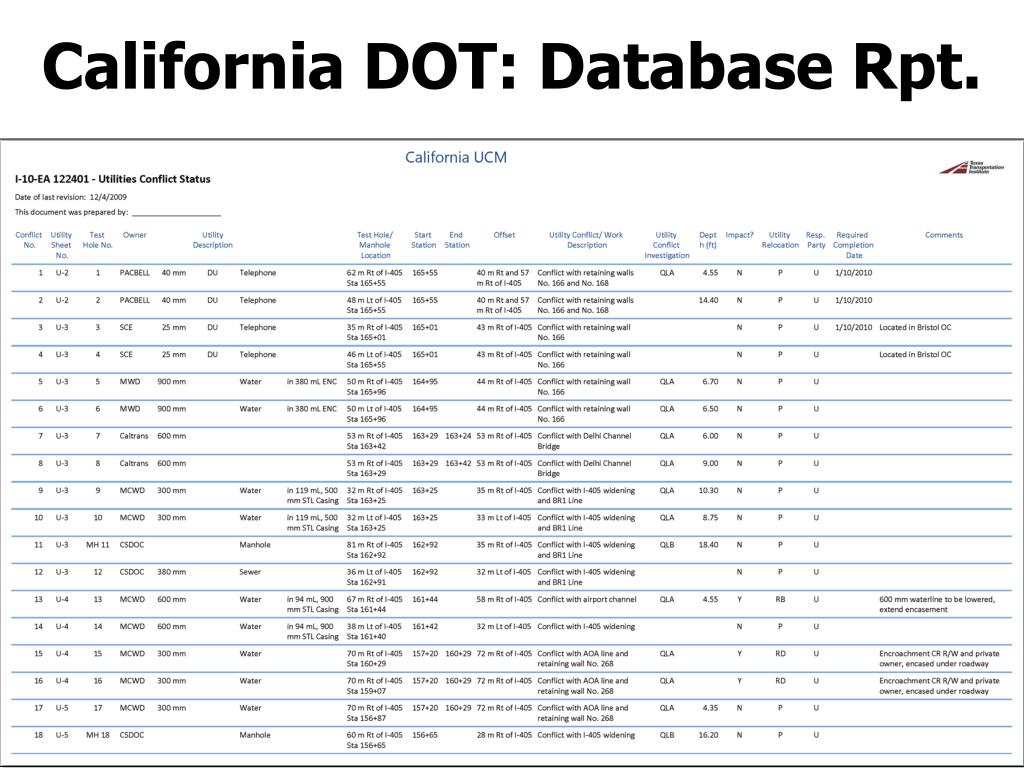
Task: Select the offset "28 m Rt of I-405"
Action: (x=504, y=735)
